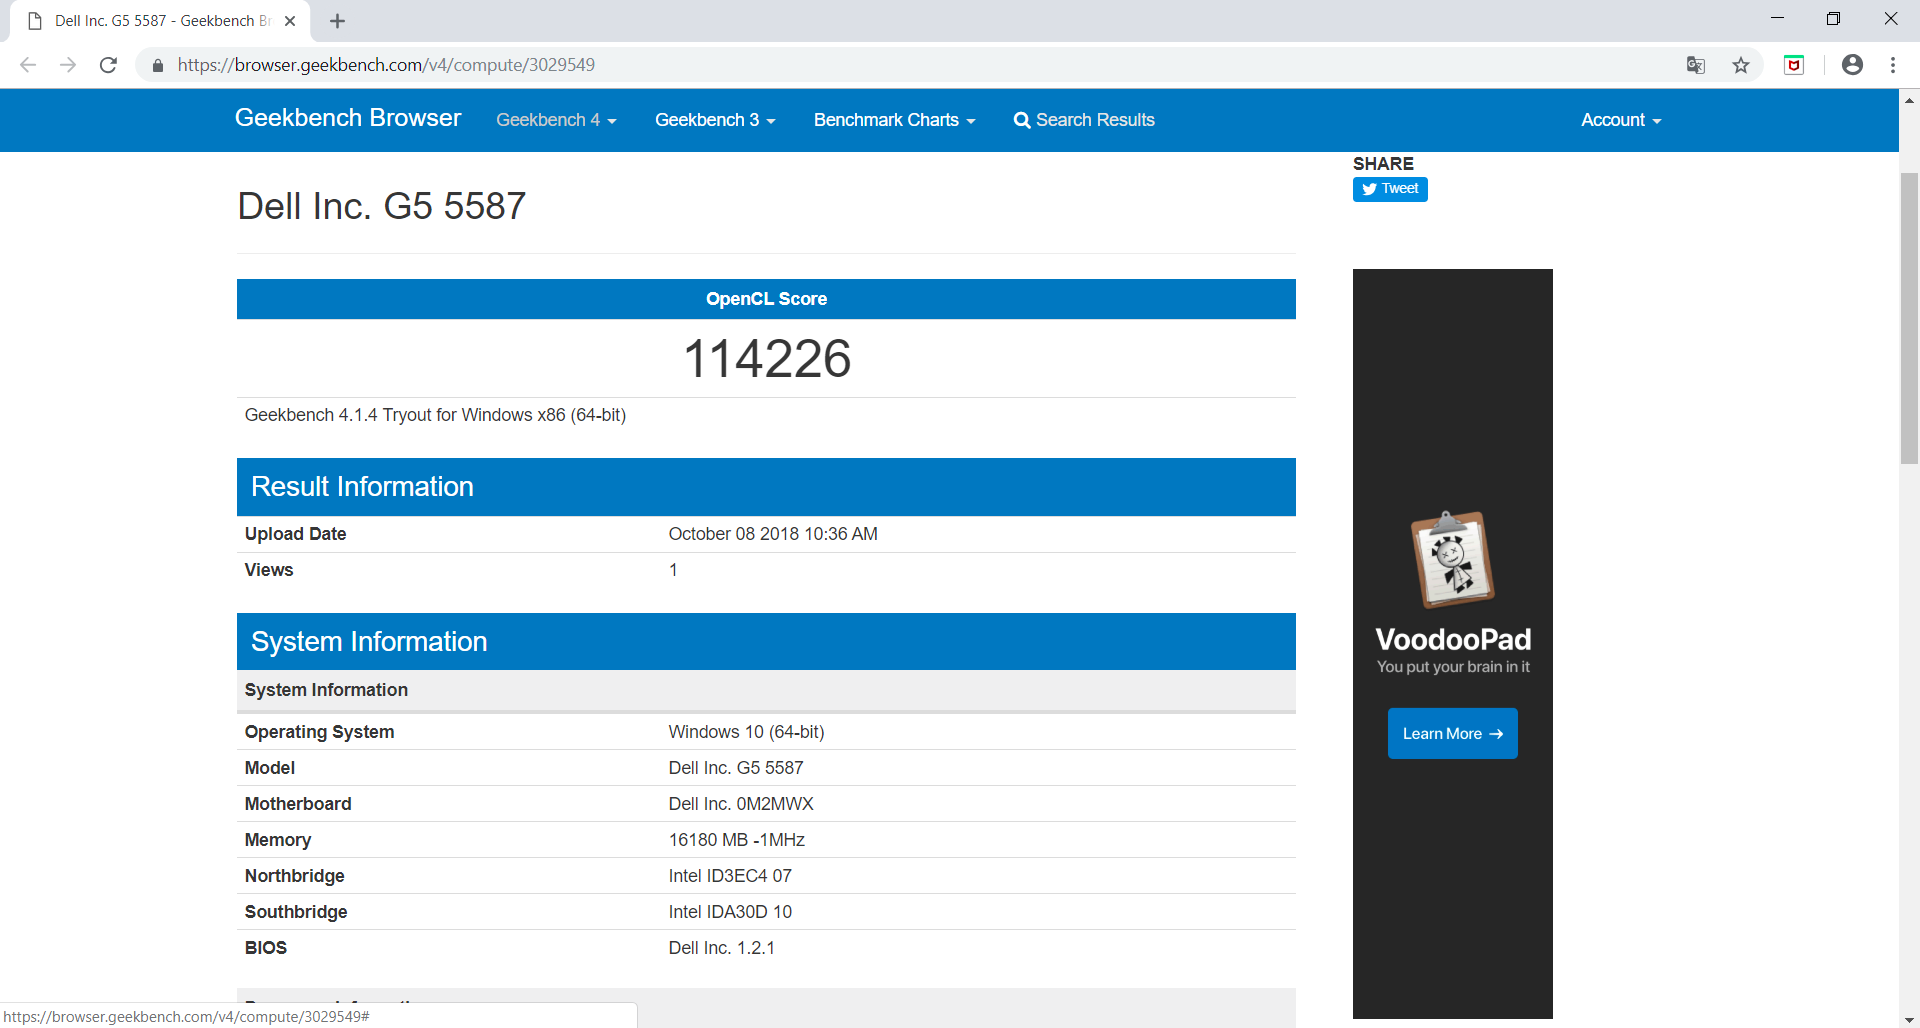1920x1028 pixels.
Task: Click the Operating System row label
Action: pyautogui.click(x=319, y=732)
